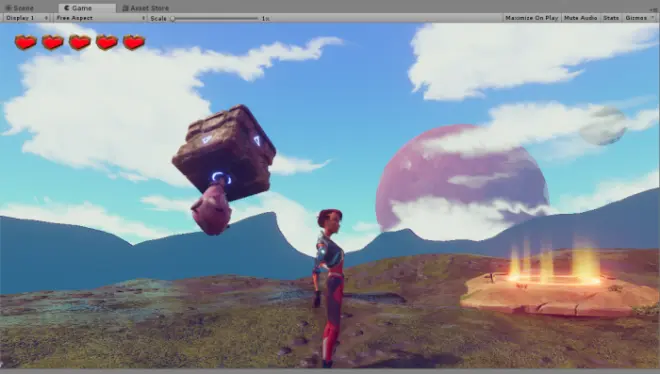
Task: Click the Scene tab icon
Action: click(8, 8)
